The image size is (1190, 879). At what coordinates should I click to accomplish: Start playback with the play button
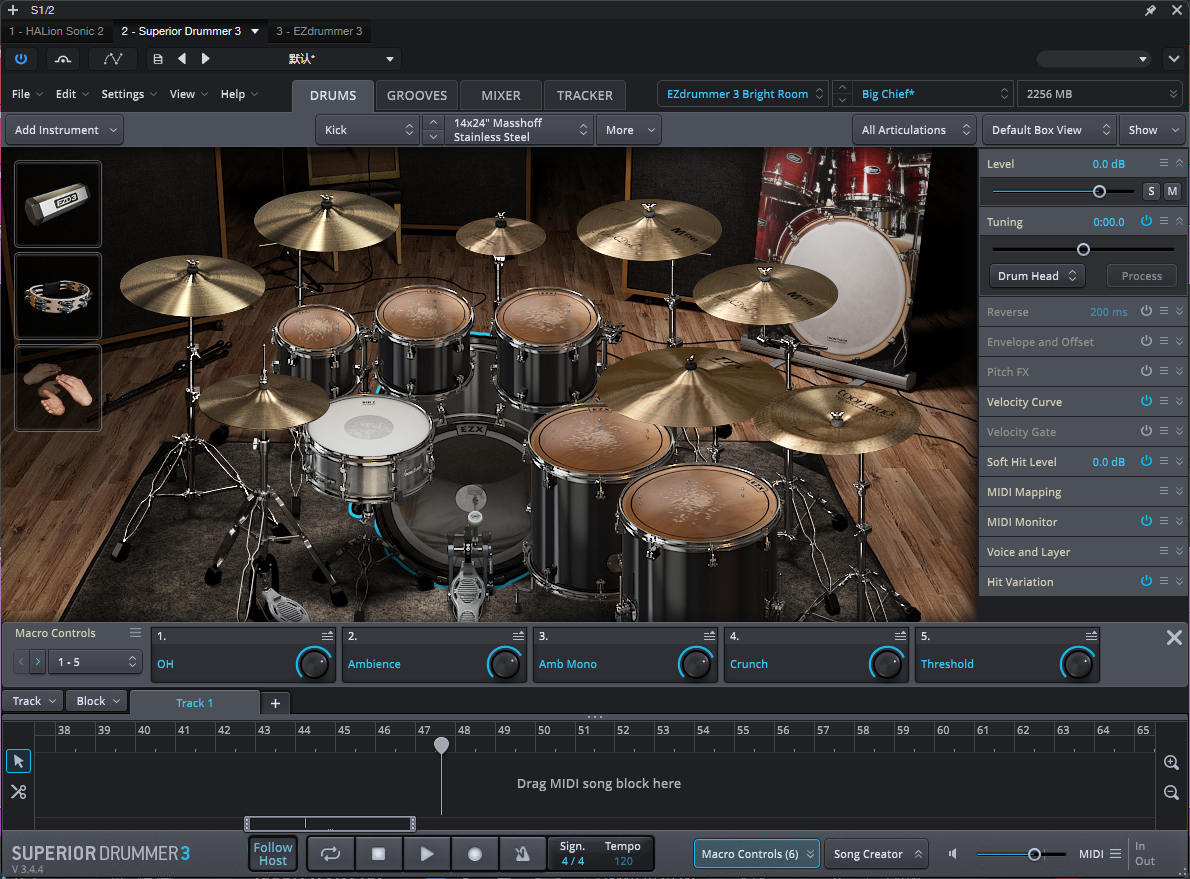[427, 854]
